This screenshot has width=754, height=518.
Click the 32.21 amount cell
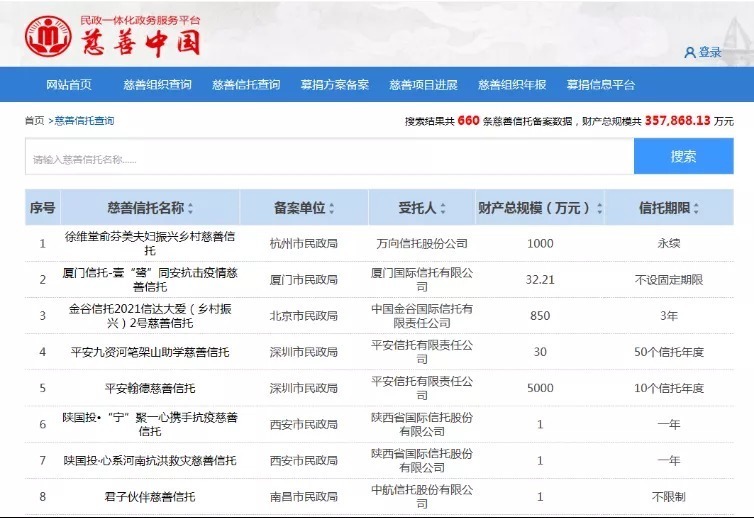(540, 279)
